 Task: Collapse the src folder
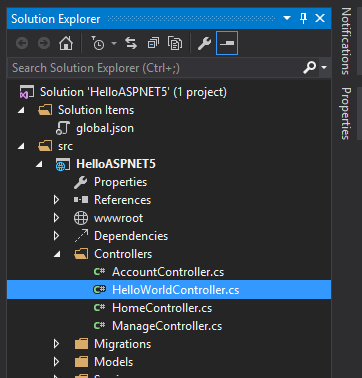(x=22, y=146)
